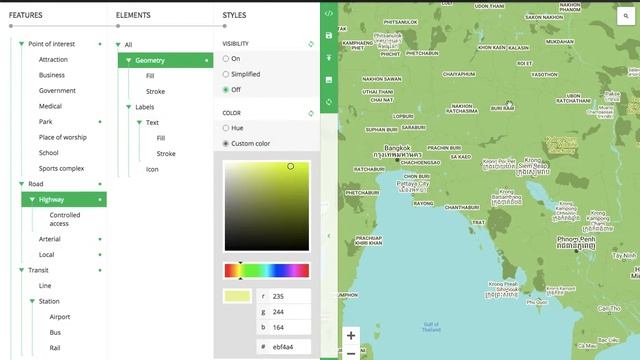Select the Line transit feature
This screenshot has height=360, width=640.
(45, 286)
